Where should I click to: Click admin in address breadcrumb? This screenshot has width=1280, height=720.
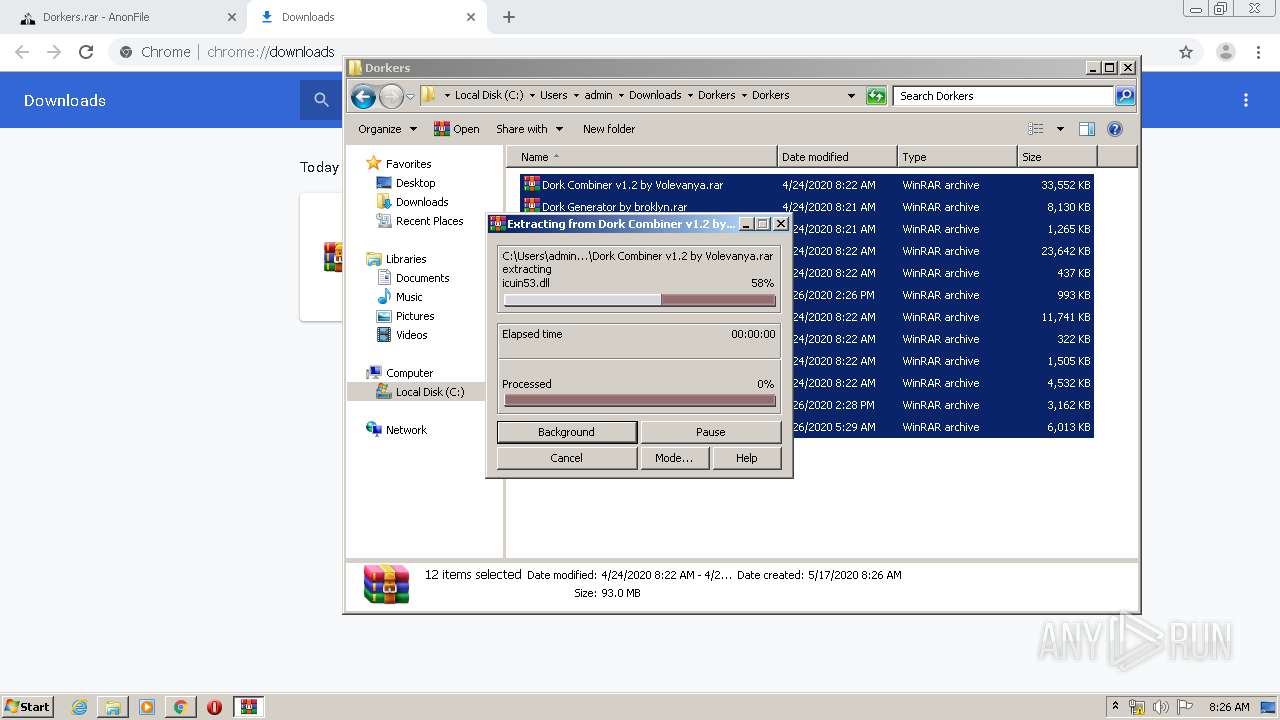point(598,96)
